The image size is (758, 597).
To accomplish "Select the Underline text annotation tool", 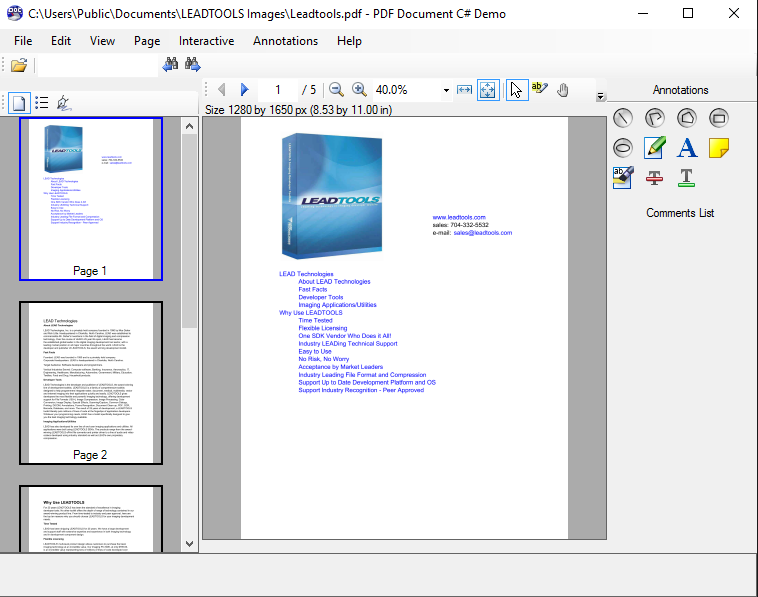I will click(x=686, y=178).
